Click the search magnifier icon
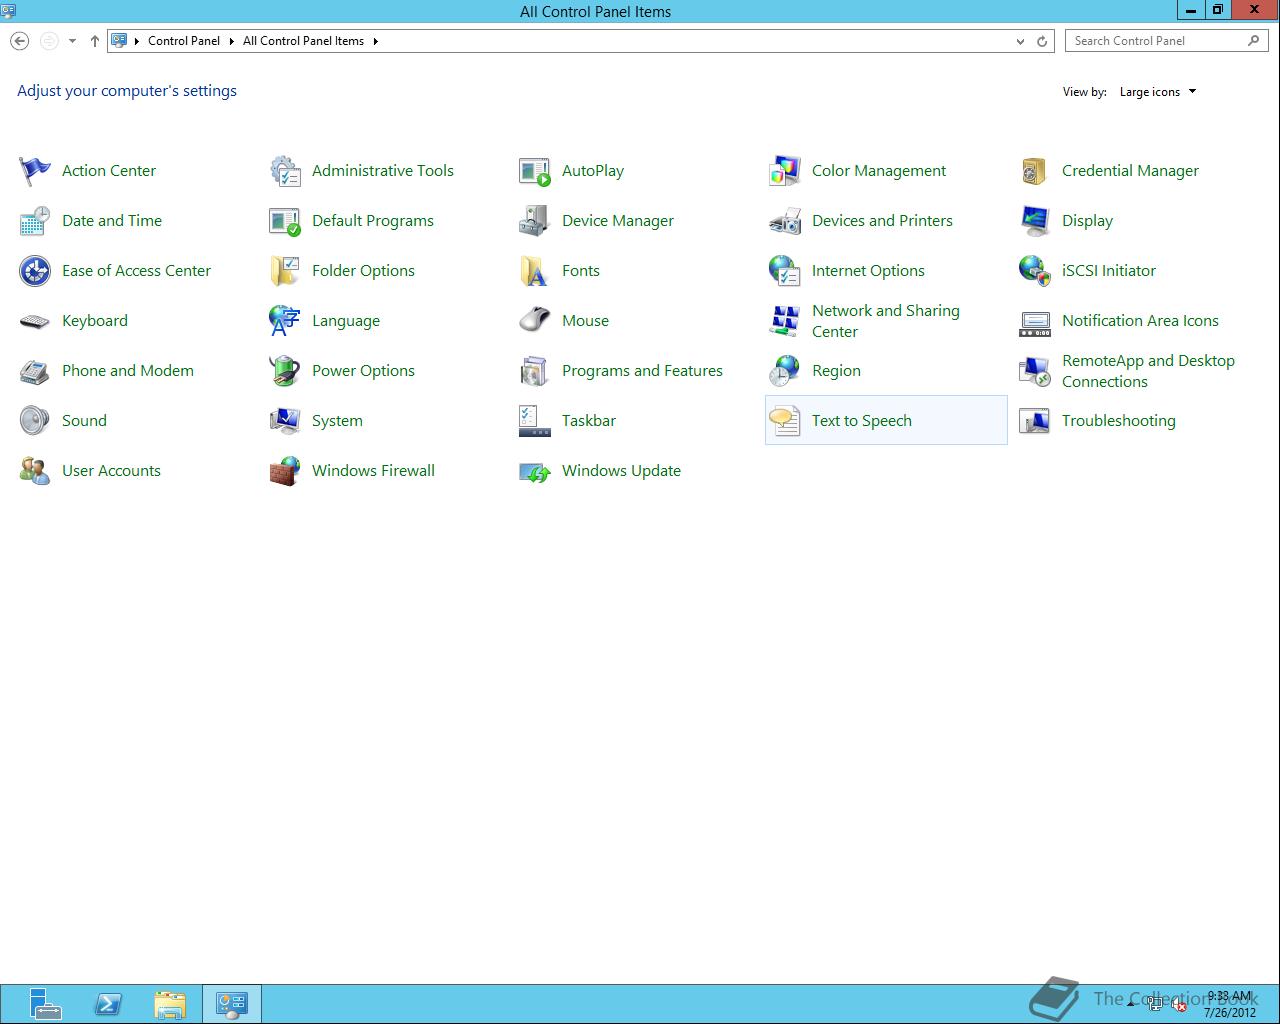The height and width of the screenshot is (1024, 1280). (x=1254, y=41)
